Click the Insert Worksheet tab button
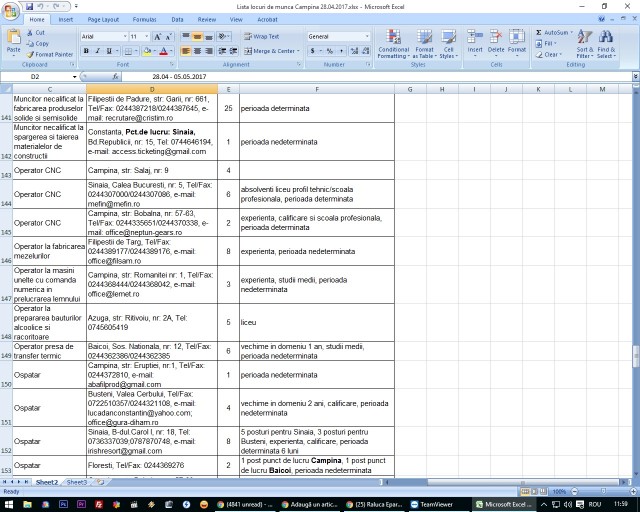Image resolution: width=640 pixels, height=512 pixels. [x=100, y=482]
